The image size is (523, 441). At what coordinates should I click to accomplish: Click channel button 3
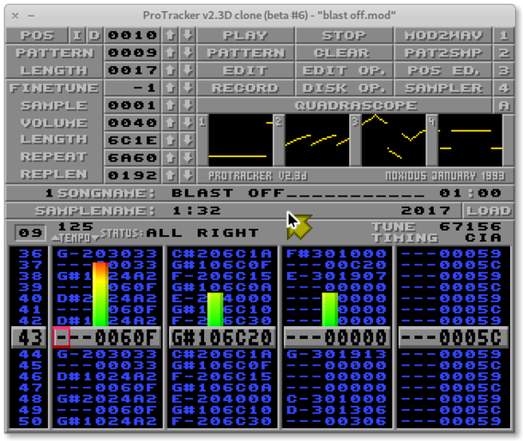tap(503, 70)
